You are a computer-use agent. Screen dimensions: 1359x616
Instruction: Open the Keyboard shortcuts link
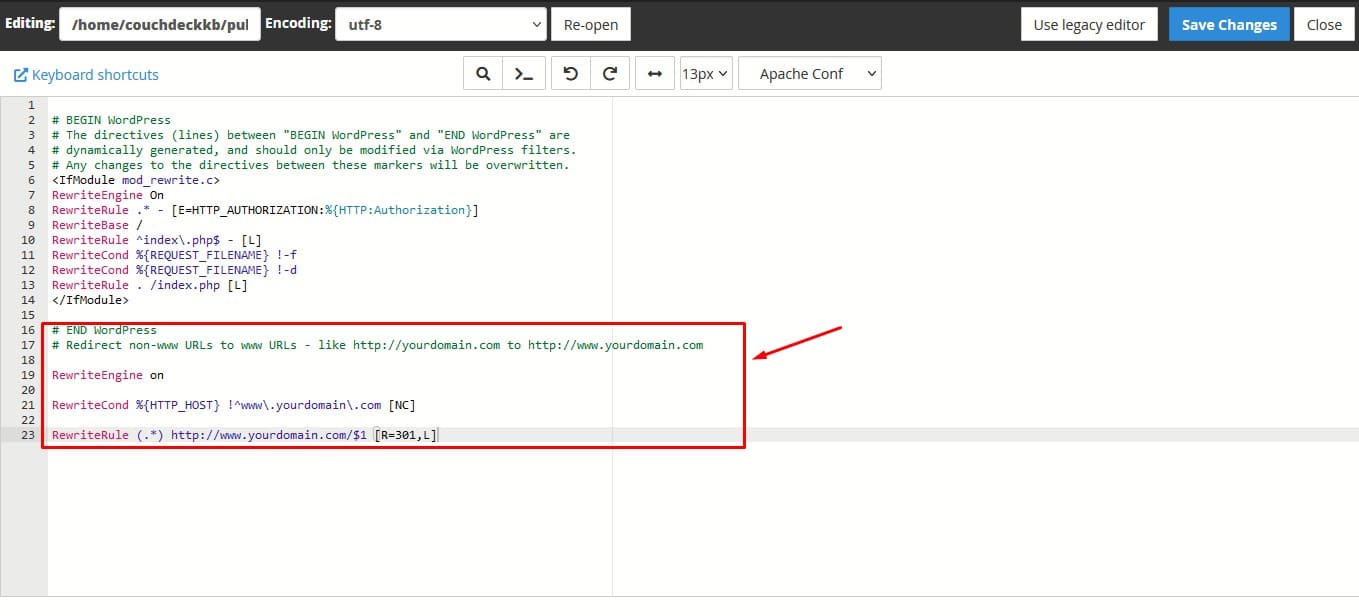click(x=94, y=74)
